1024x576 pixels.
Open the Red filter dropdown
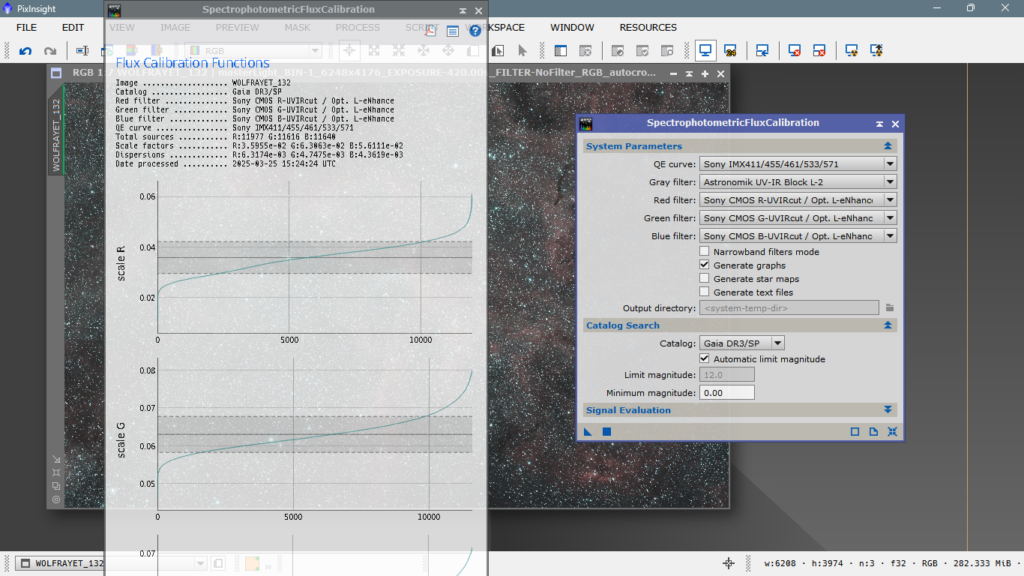pyautogui.click(x=797, y=200)
